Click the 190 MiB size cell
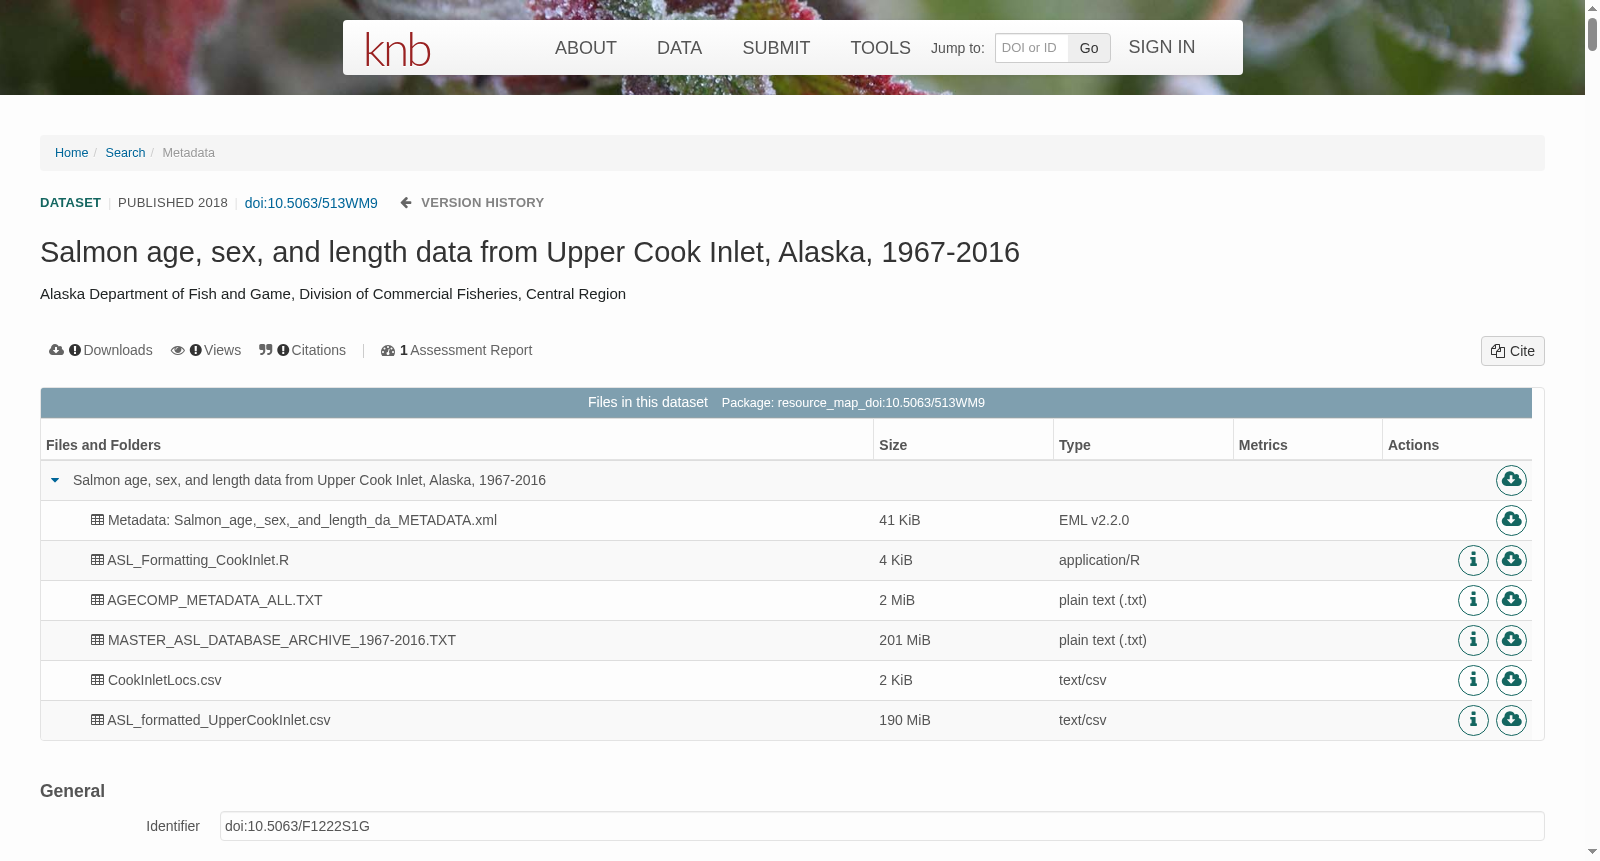 (905, 720)
